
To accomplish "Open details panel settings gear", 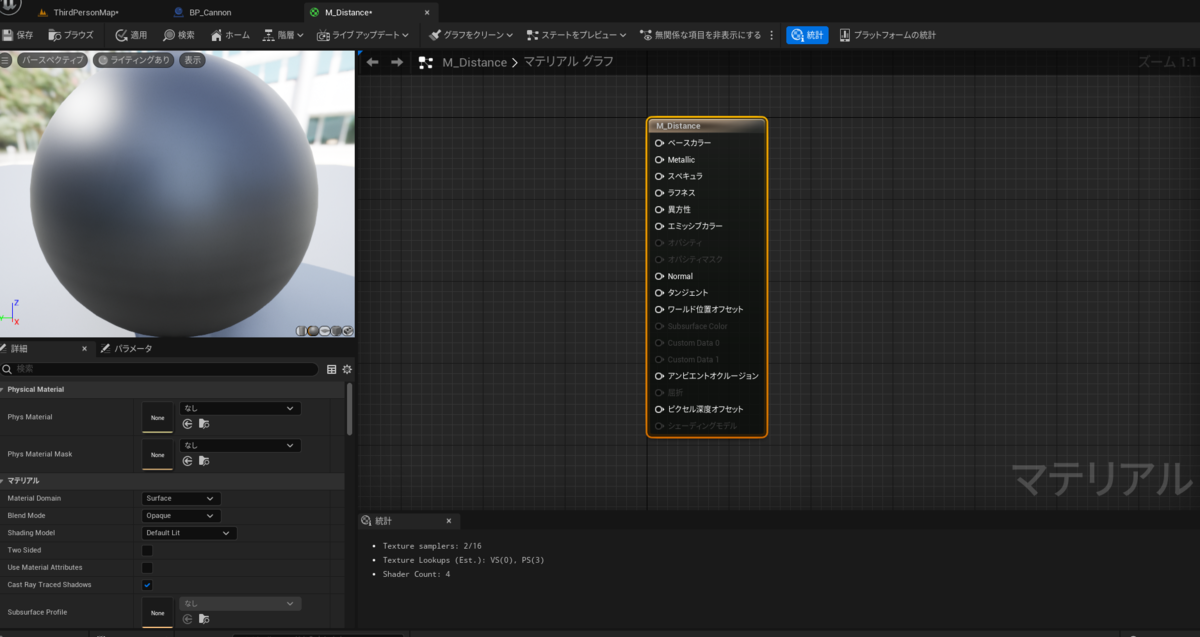I will point(347,369).
